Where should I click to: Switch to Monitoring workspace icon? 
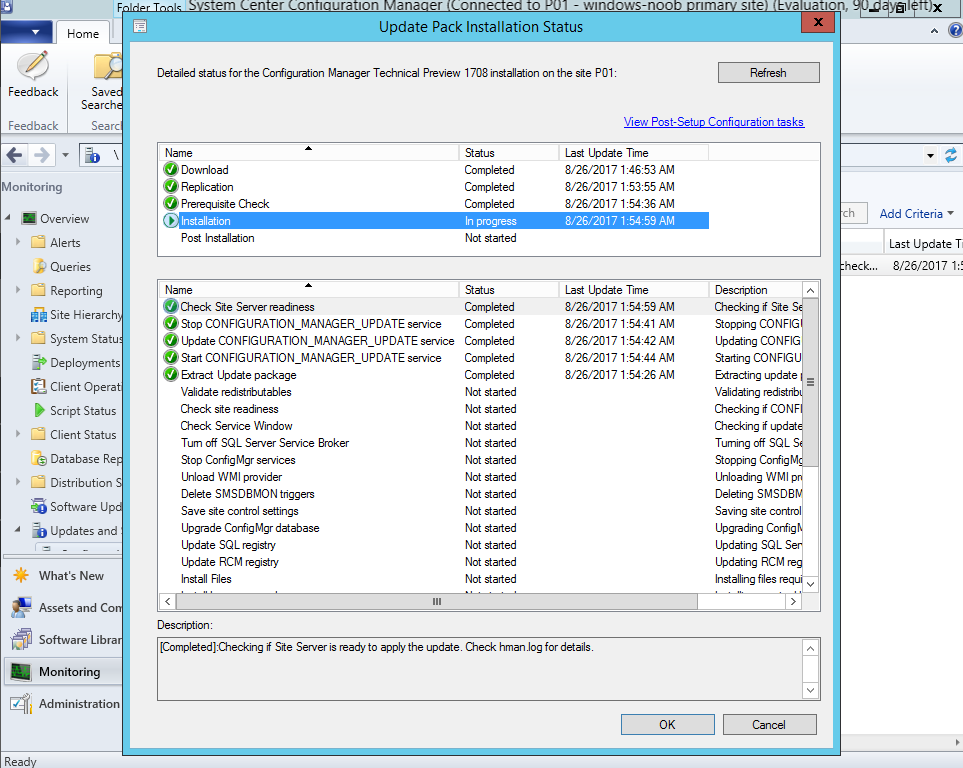click(21, 672)
